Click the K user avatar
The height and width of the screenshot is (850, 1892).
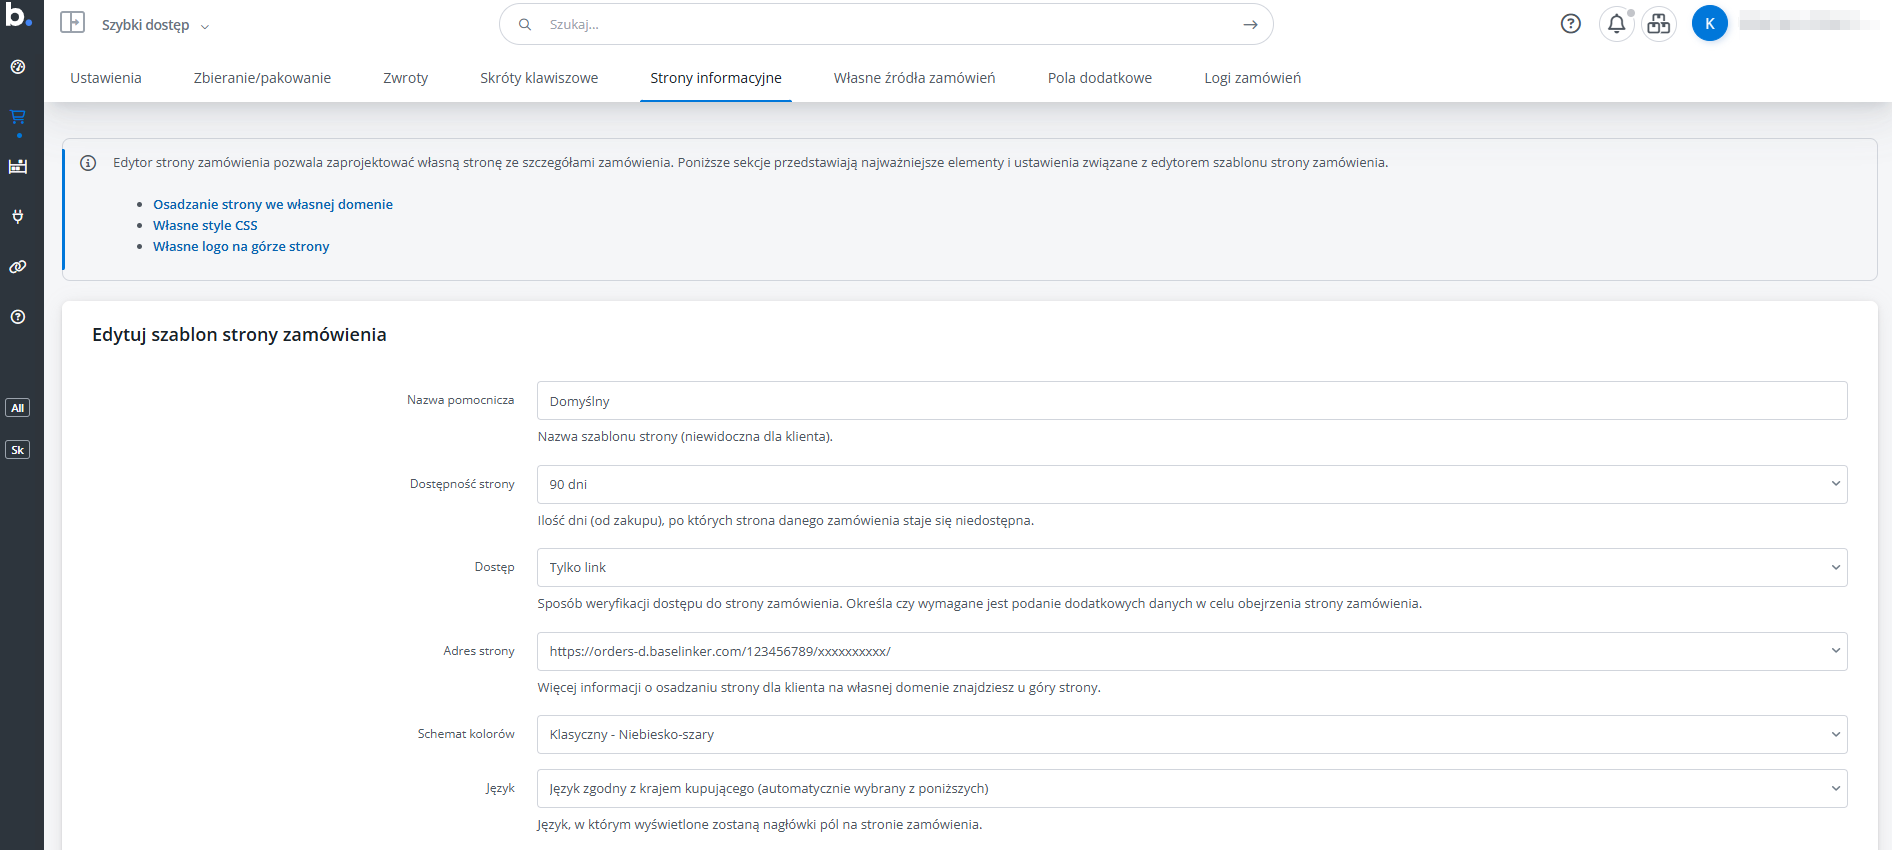(1709, 24)
